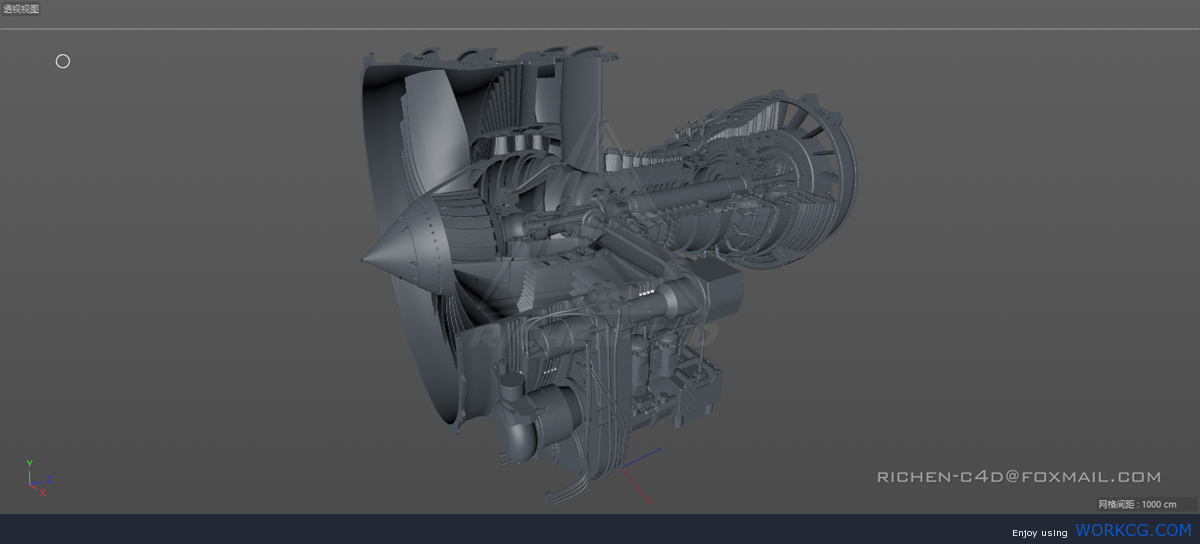
Task: Open the WORKCG.COM link
Action: click(x=1133, y=530)
